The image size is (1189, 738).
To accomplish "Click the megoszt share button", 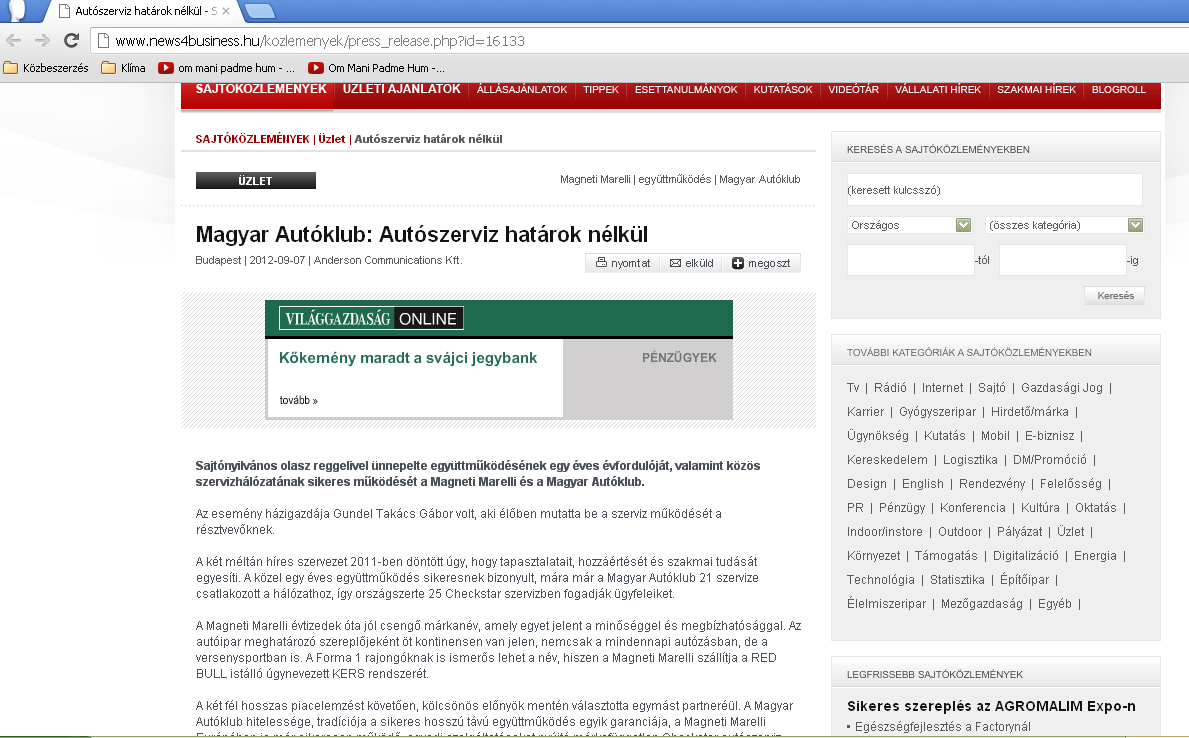I will (761, 263).
